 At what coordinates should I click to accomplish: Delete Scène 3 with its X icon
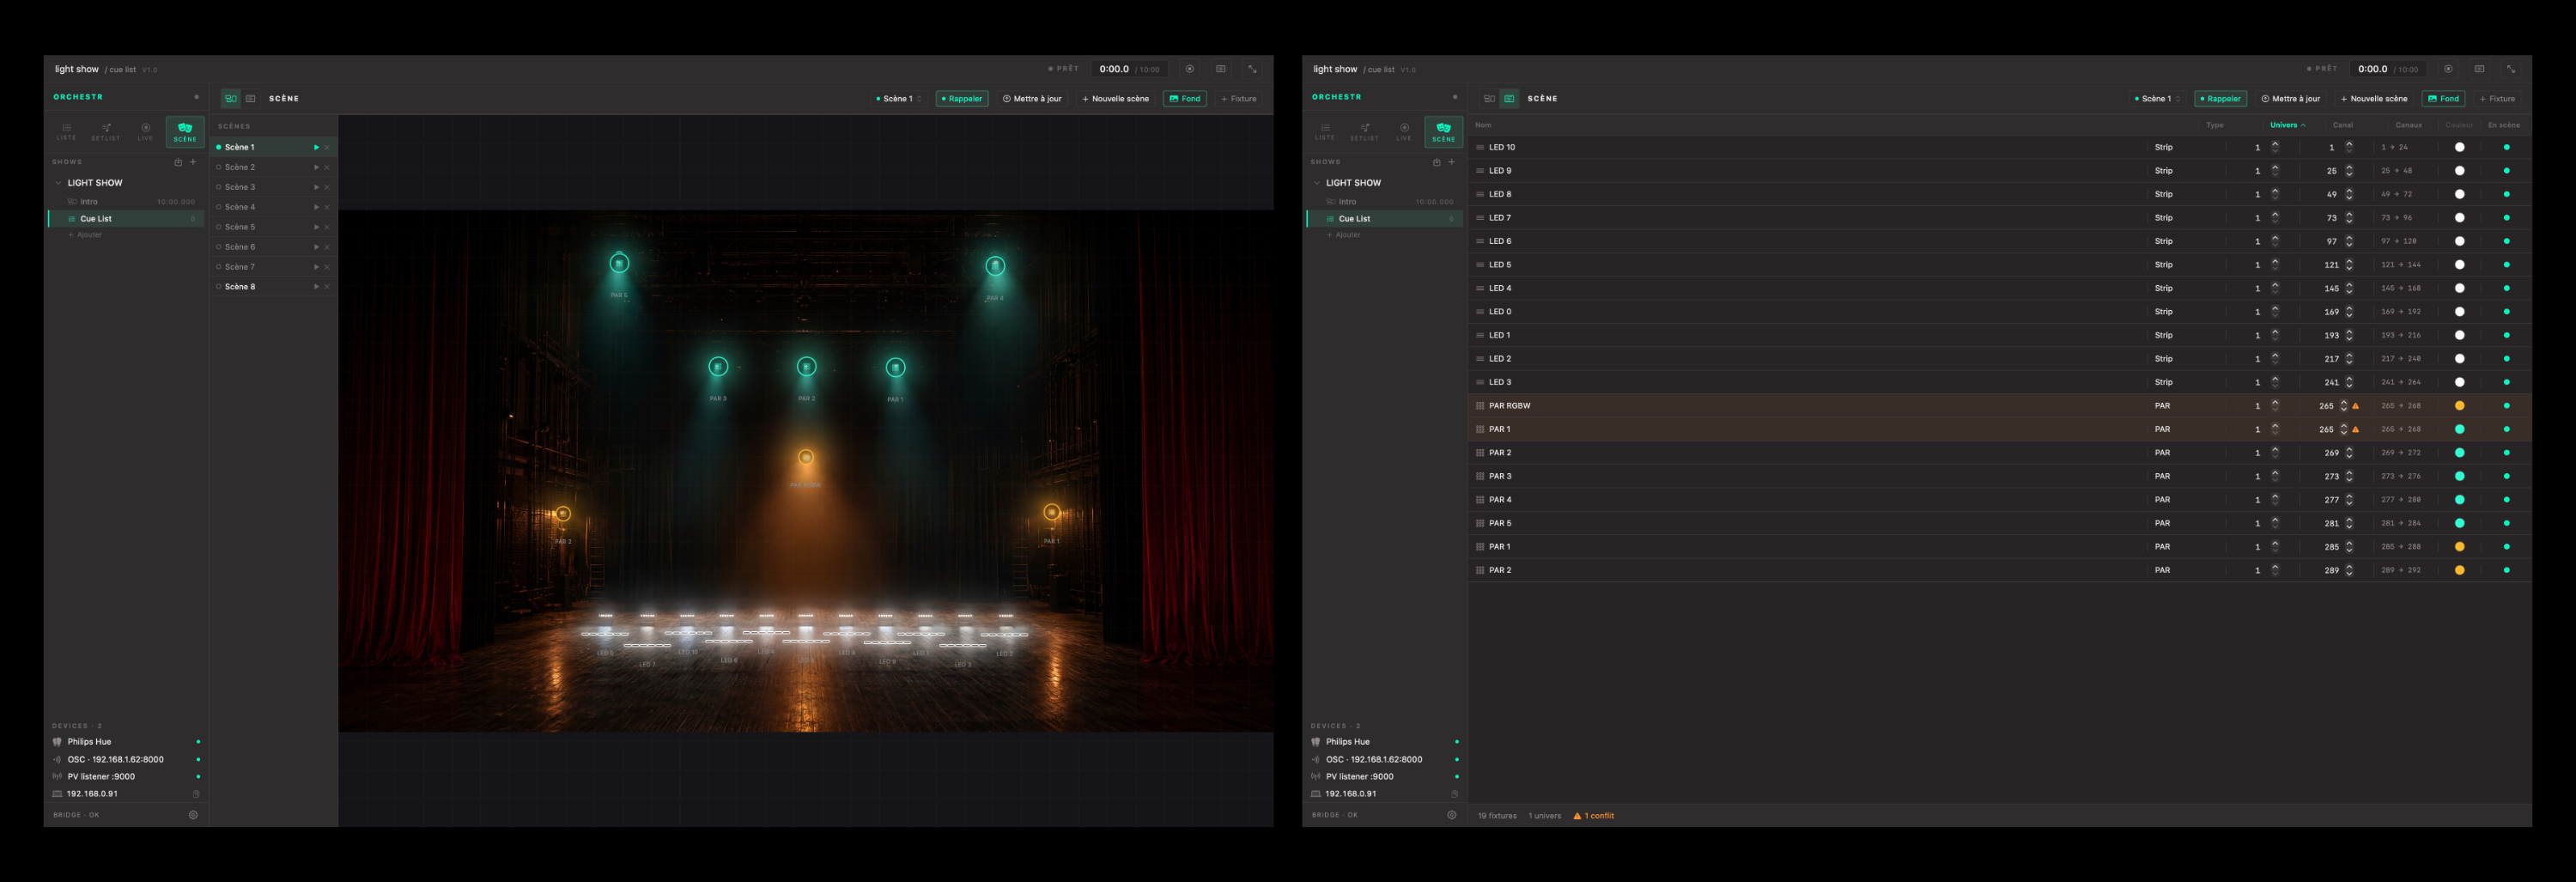tap(327, 187)
